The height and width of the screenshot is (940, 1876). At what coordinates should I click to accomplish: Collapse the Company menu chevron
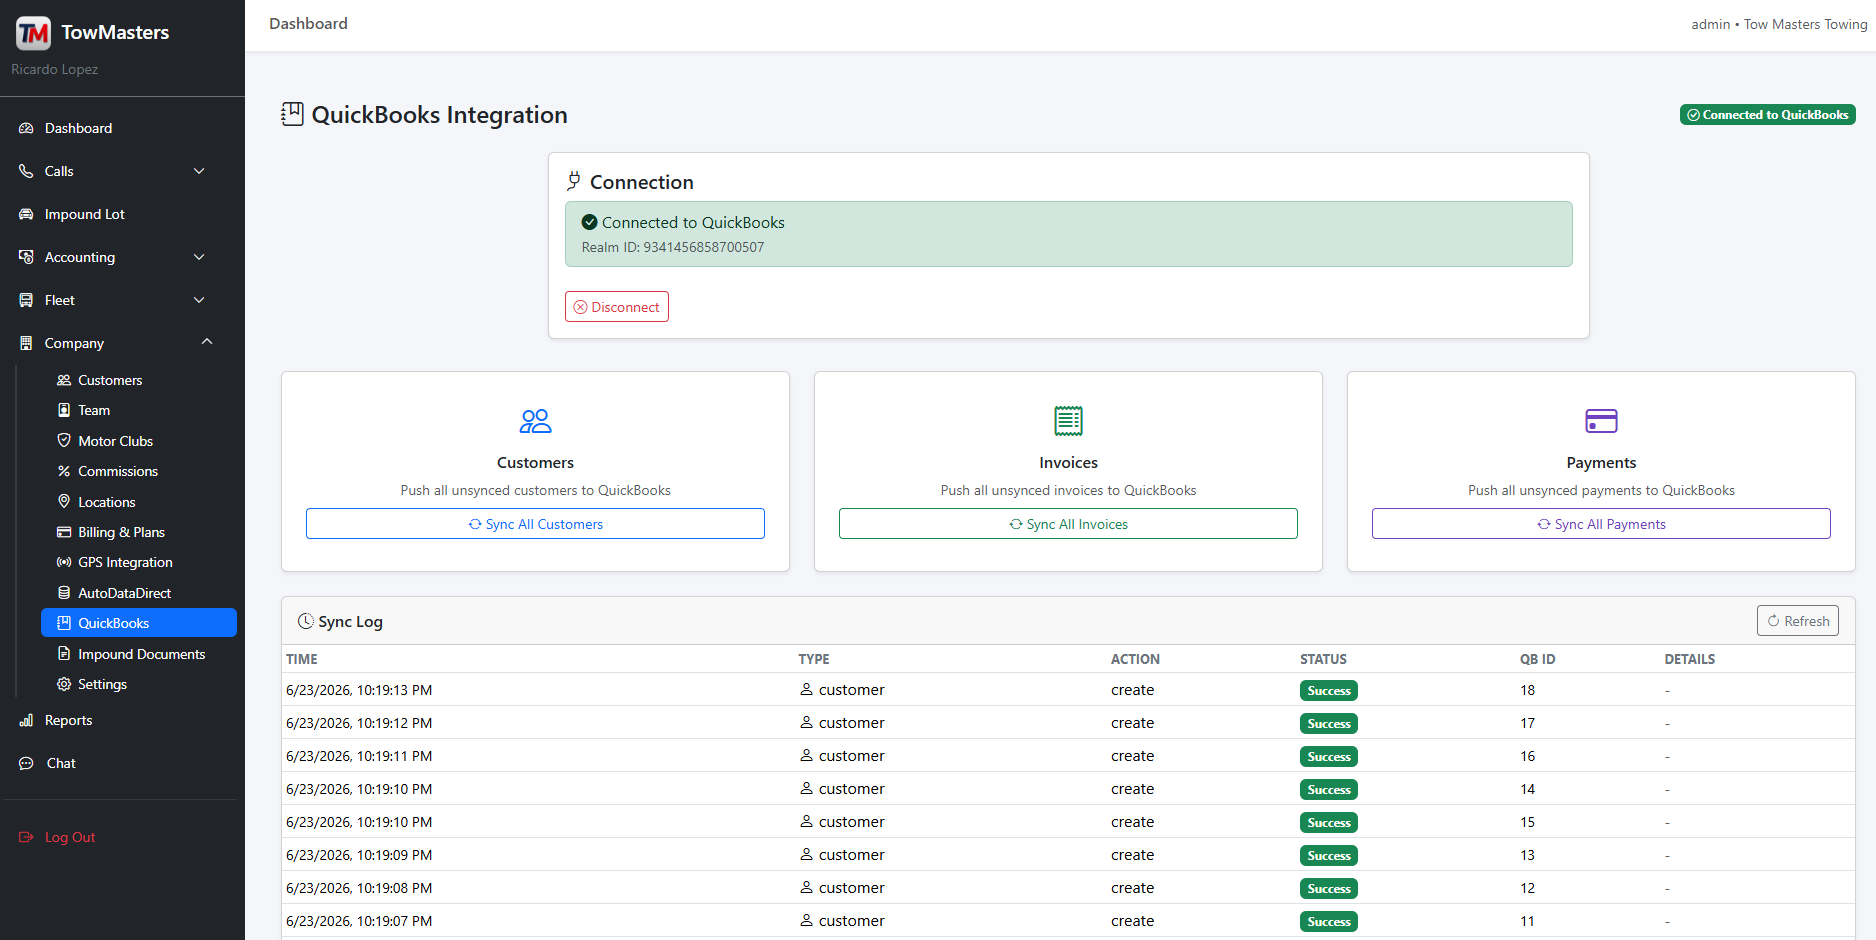[207, 342]
